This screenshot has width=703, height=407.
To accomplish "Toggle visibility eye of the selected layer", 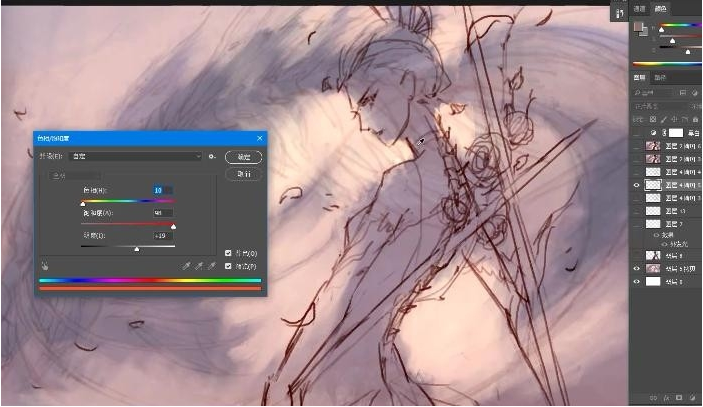I will tap(637, 185).
